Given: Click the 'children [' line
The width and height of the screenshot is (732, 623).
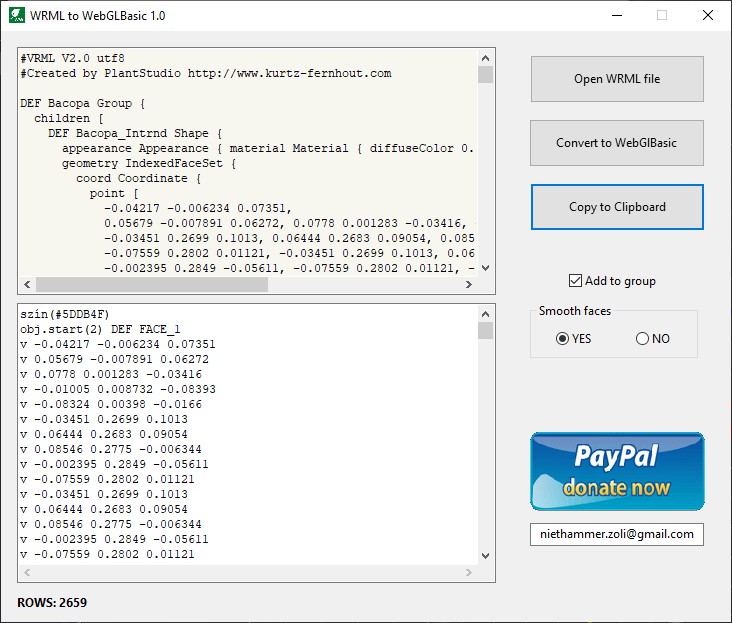Looking at the screenshot, I should pyautogui.click(x=69, y=118).
